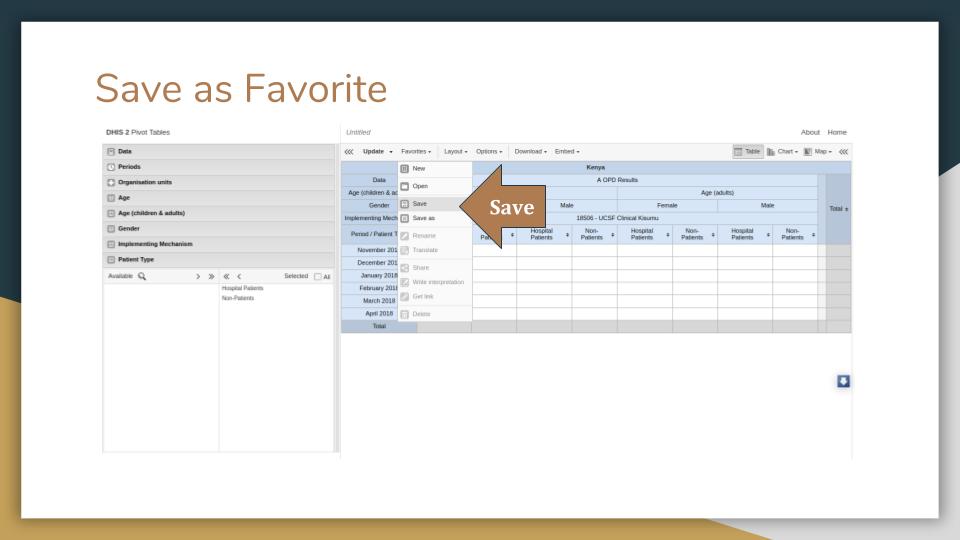Sort by the Total column header
Image resolution: width=960 pixels, height=540 pixels.
click(x=838, y=209)
